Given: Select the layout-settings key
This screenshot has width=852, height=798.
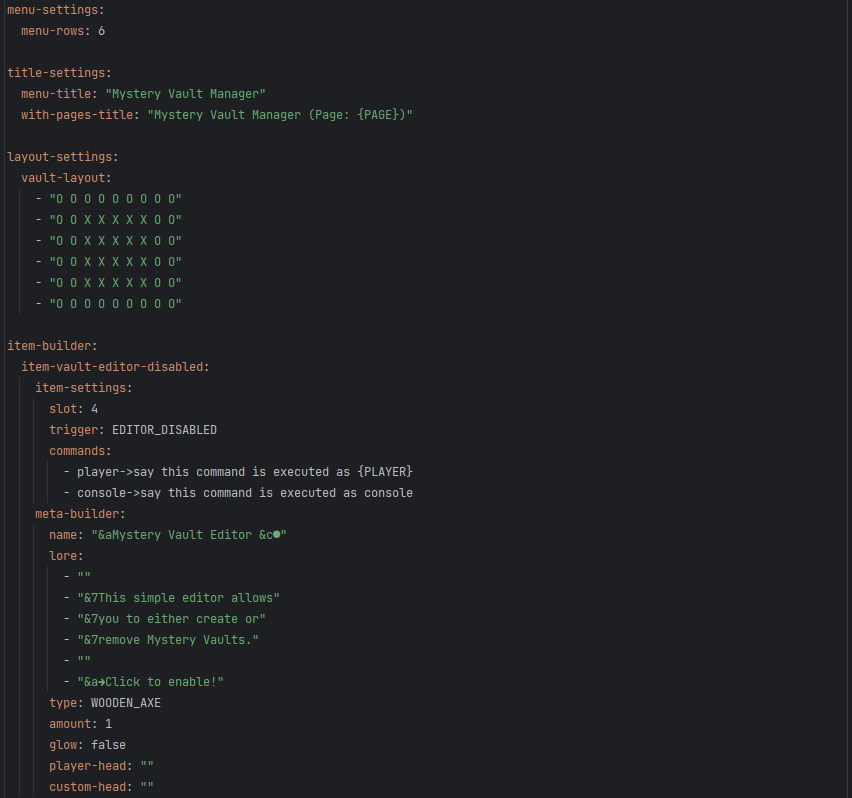Looking at the screenshot, I should pos(59,157).
